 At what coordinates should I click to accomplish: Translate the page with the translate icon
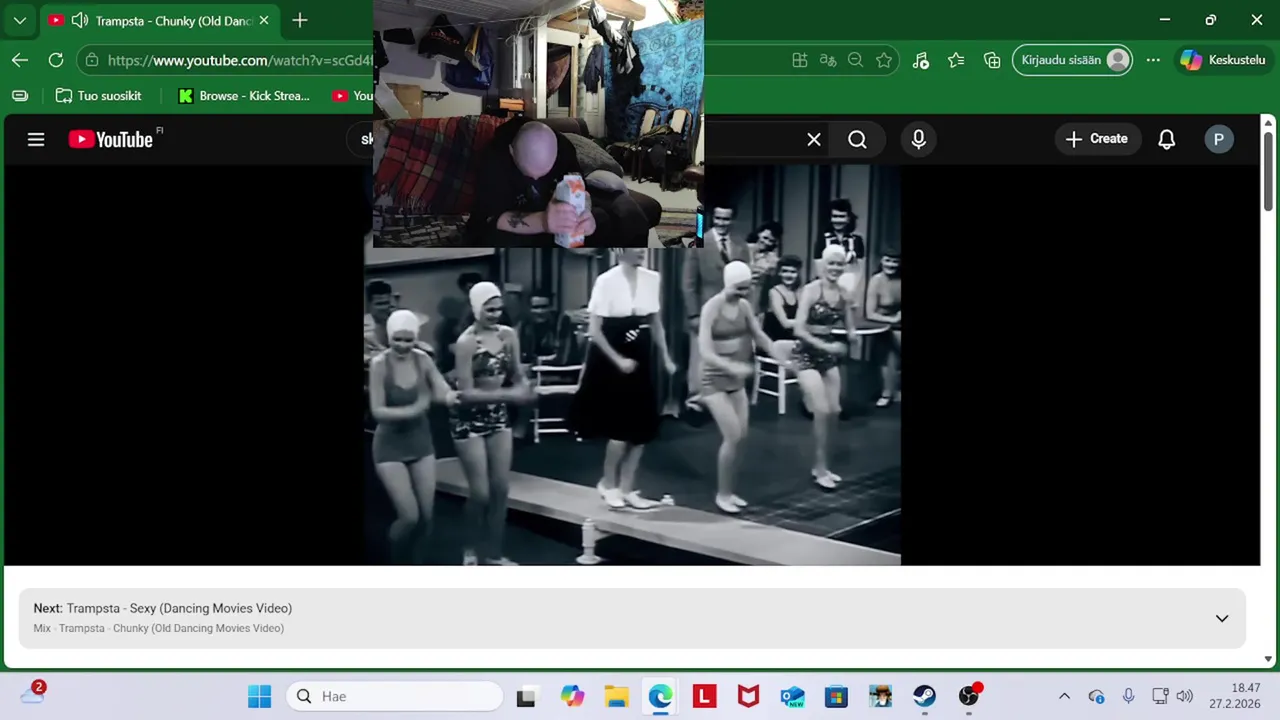tap(828, 60)
